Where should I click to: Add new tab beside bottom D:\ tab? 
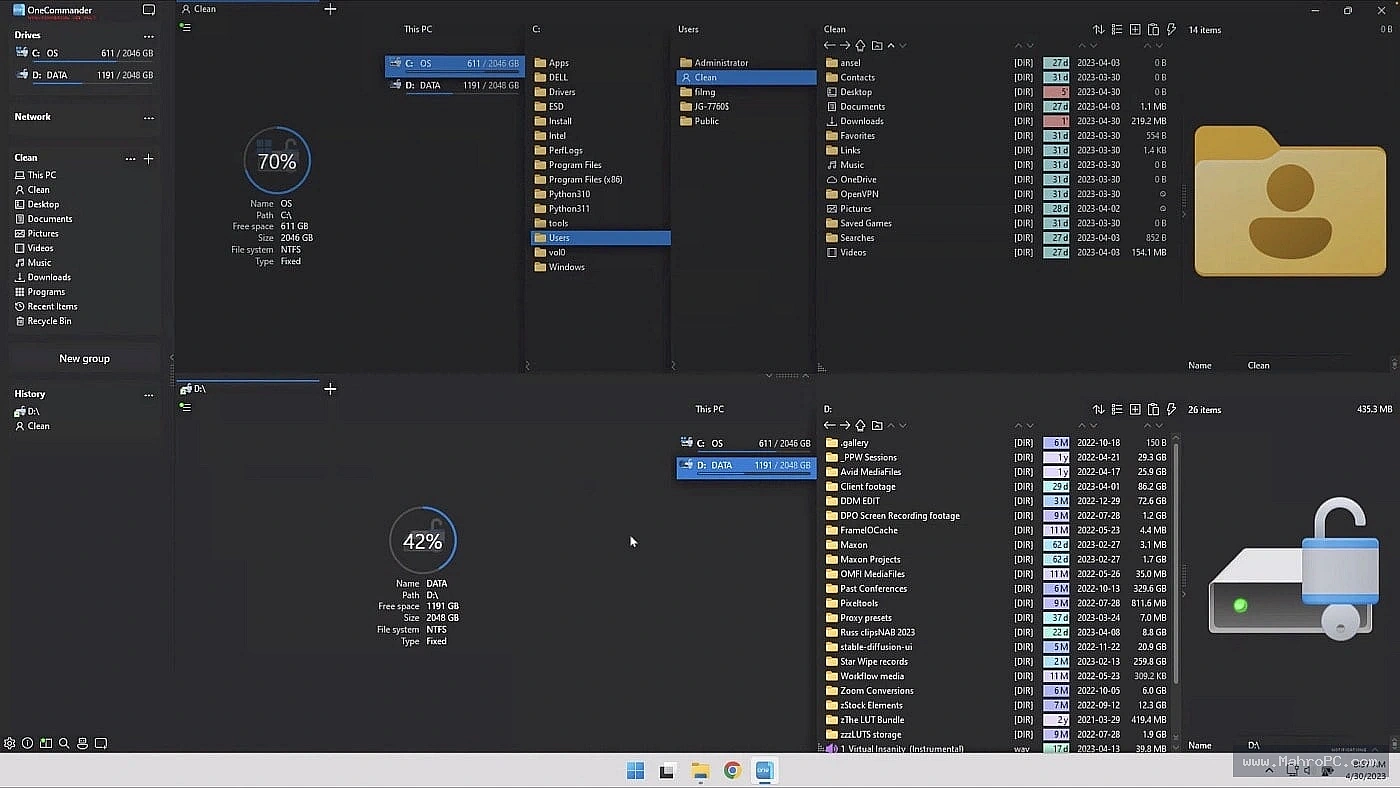(330, 388)
